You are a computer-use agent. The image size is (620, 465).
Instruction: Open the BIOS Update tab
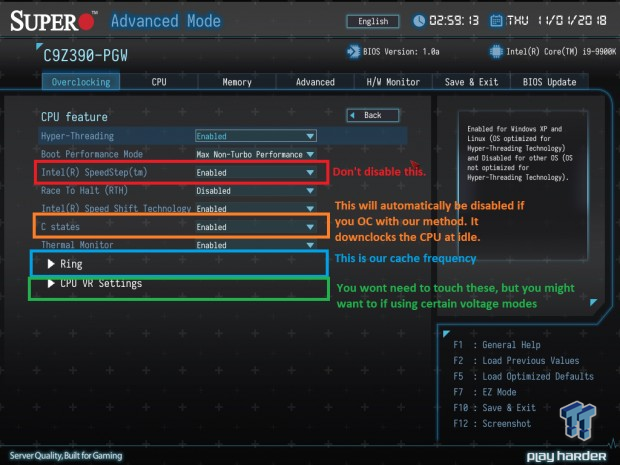549,82
